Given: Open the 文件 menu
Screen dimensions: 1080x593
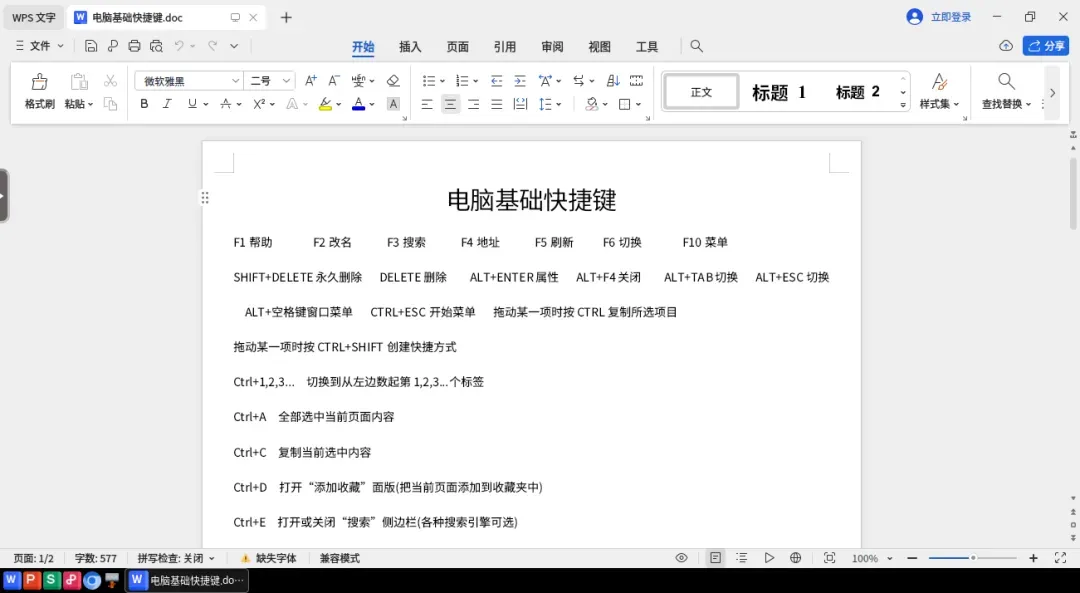Looking at the screenshot, I should pos(40,46).
